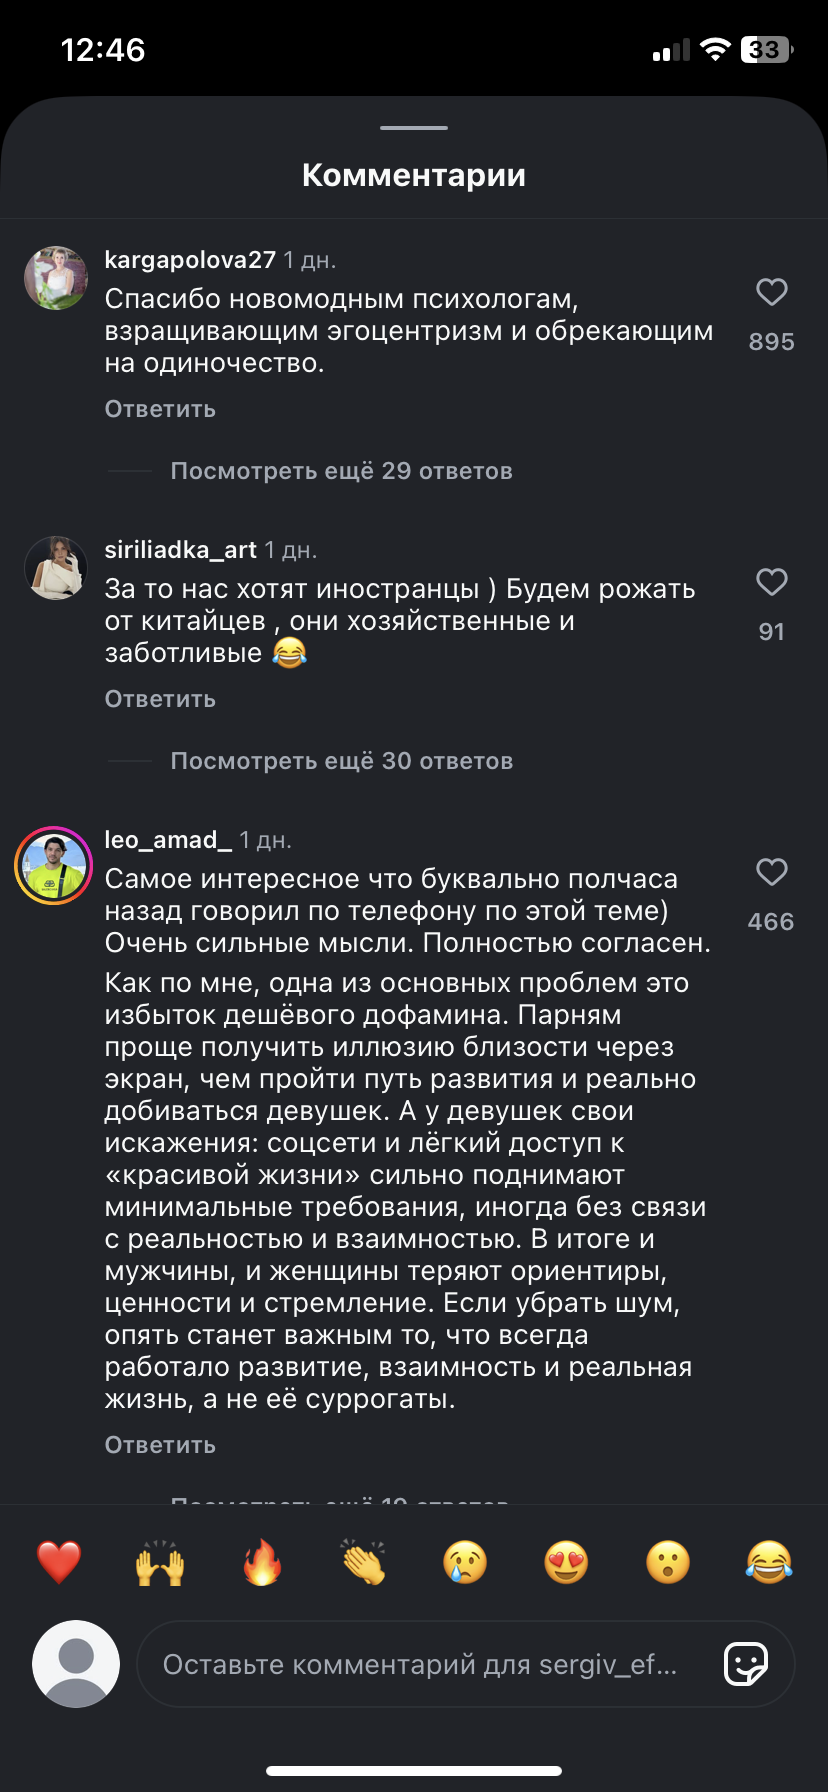
Task: Open the sticker/GIF picker icon
Action: [745, 1664]
